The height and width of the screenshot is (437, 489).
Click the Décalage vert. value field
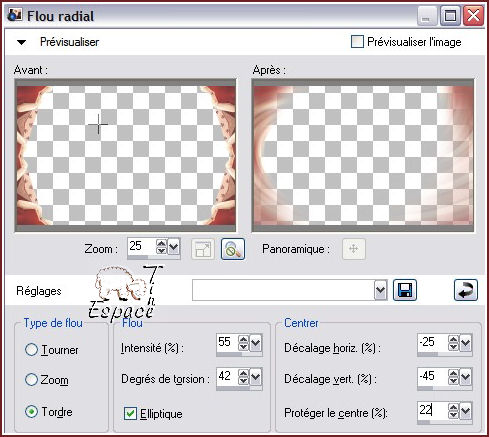(x=432, y=376)
